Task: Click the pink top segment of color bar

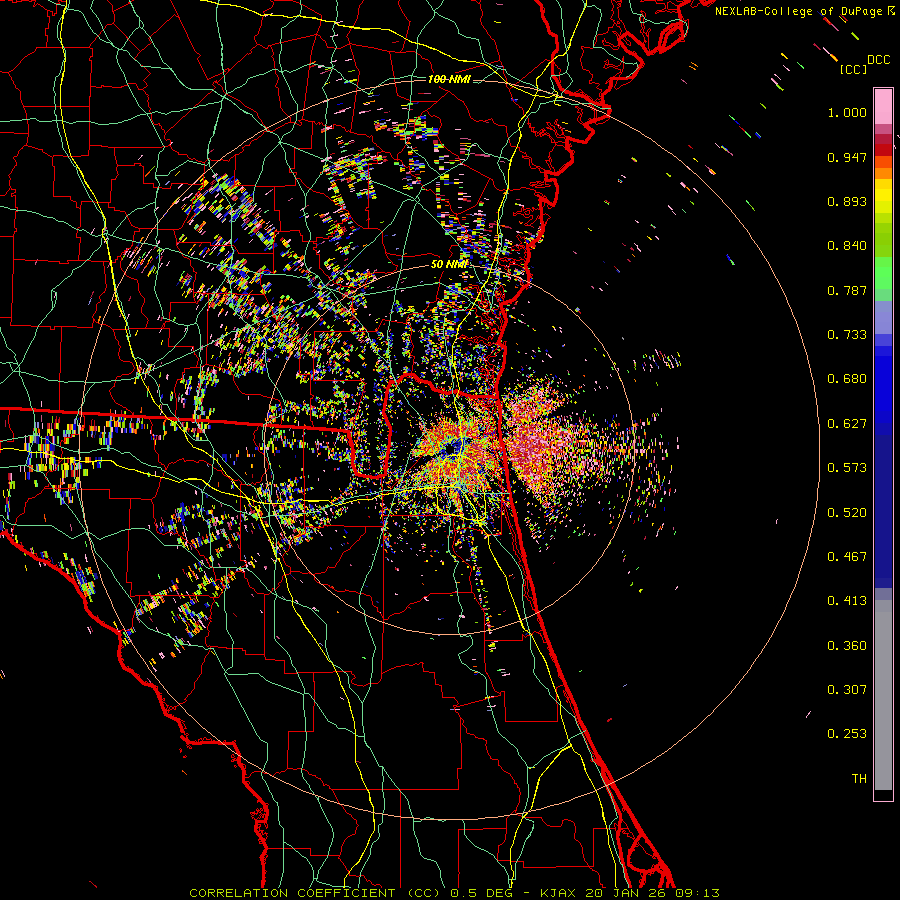Action: point(883,107)
